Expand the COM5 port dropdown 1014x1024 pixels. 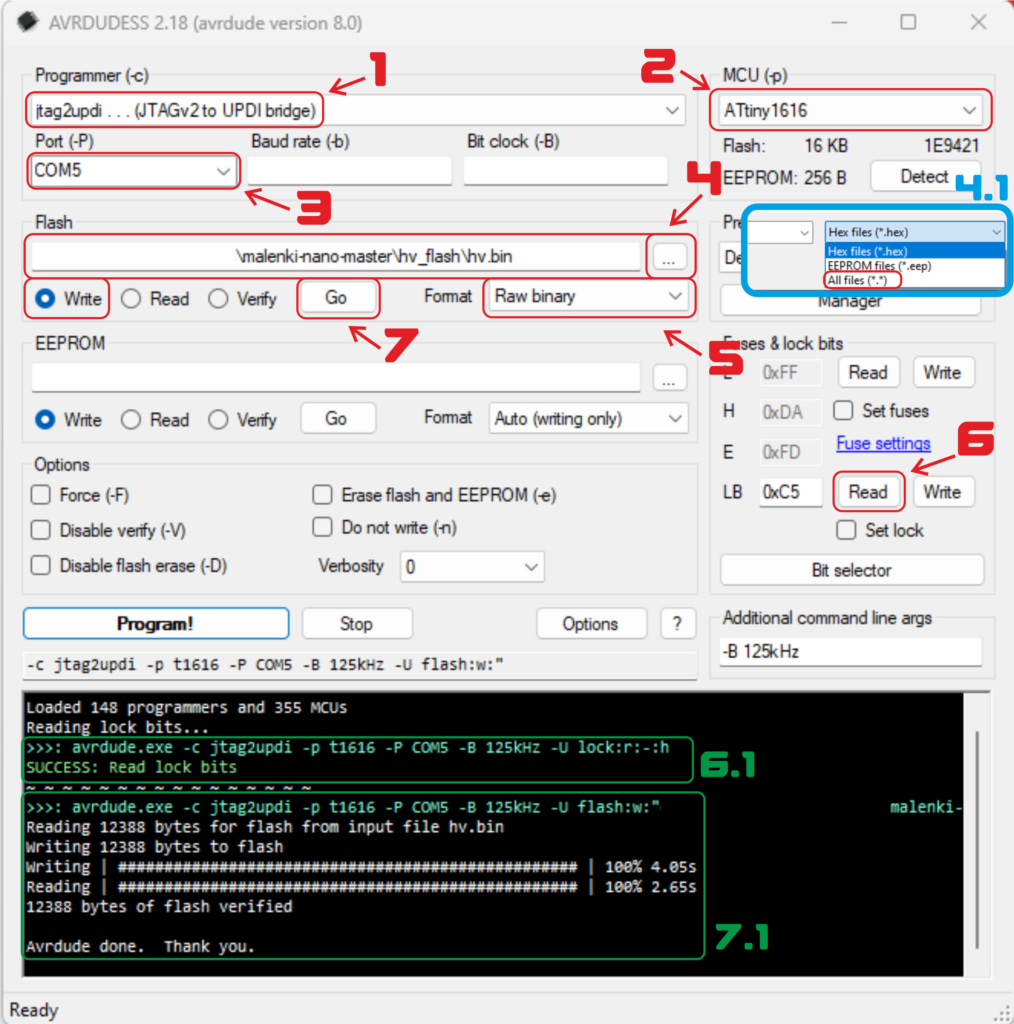point(133,171)
